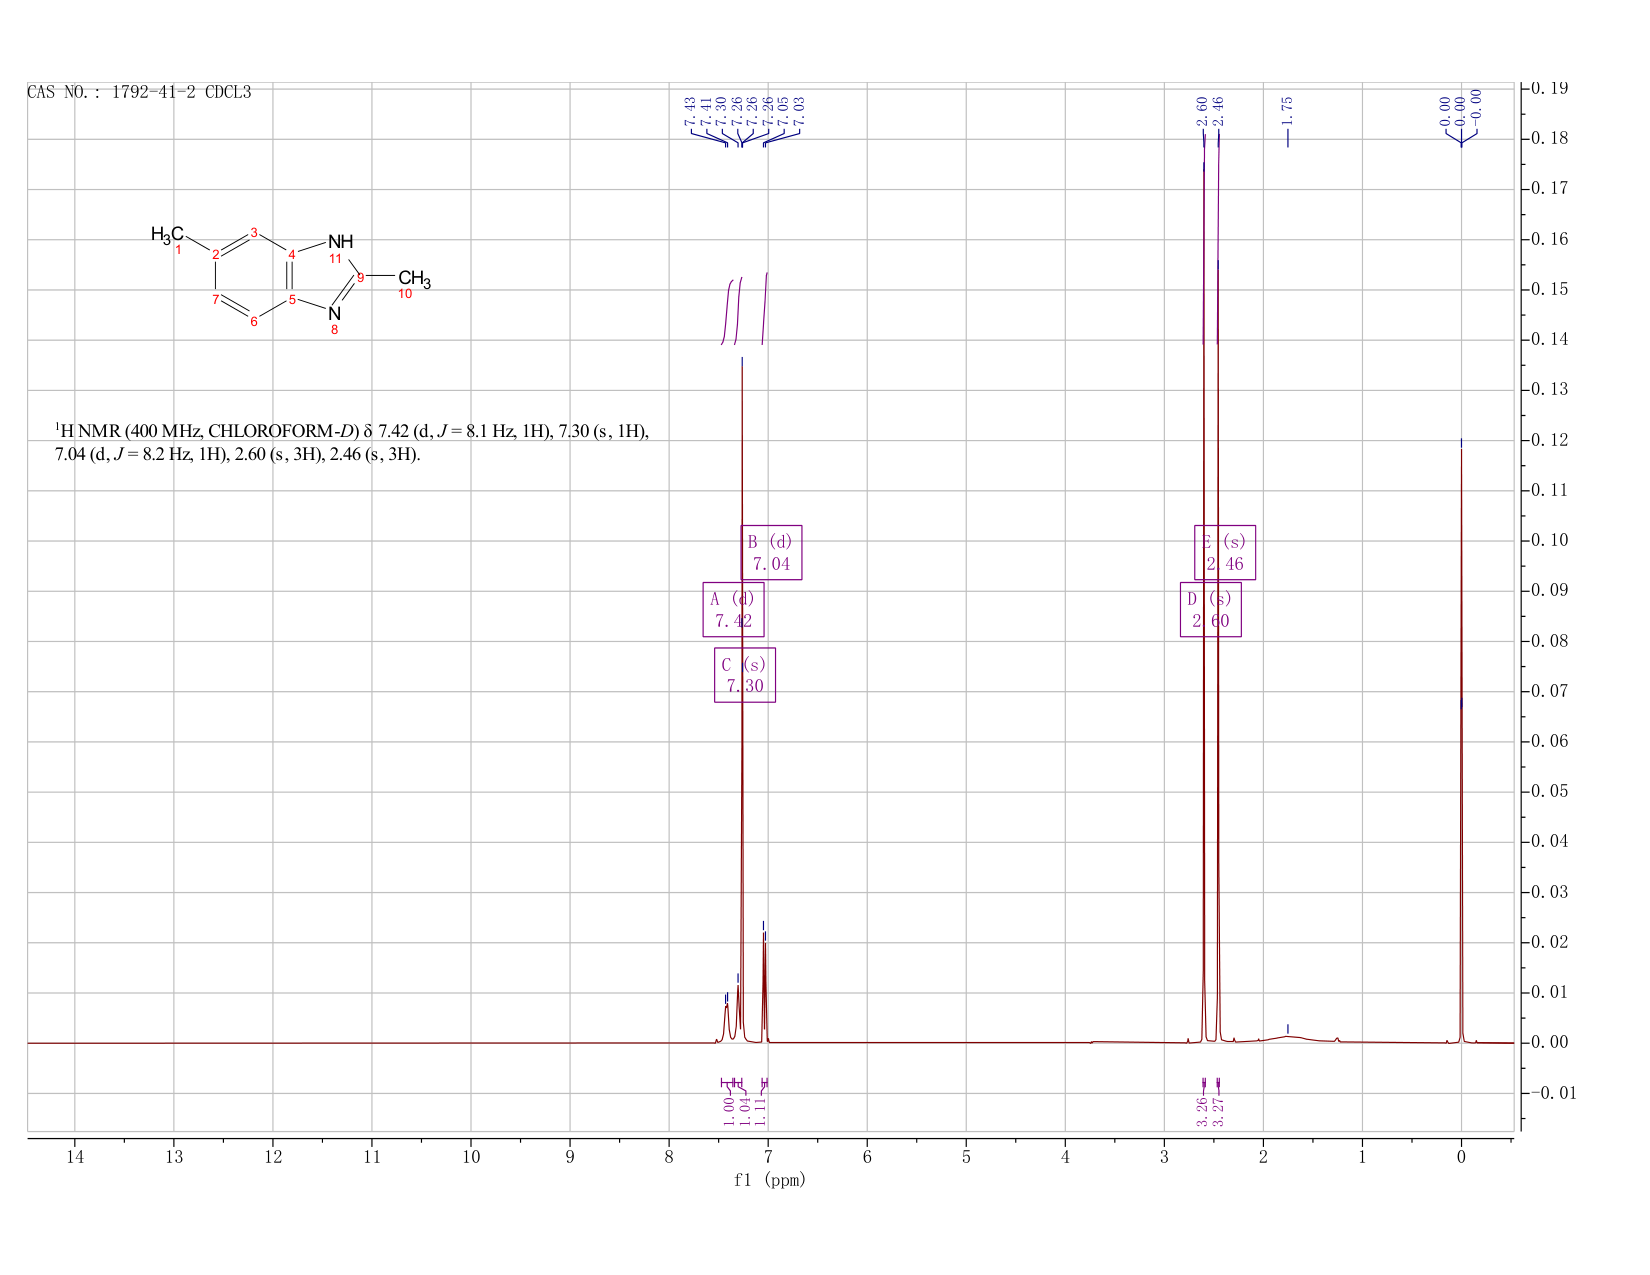Click the integral value 3.26
This screenshot has height=1275, width=1650.
1202,1112
